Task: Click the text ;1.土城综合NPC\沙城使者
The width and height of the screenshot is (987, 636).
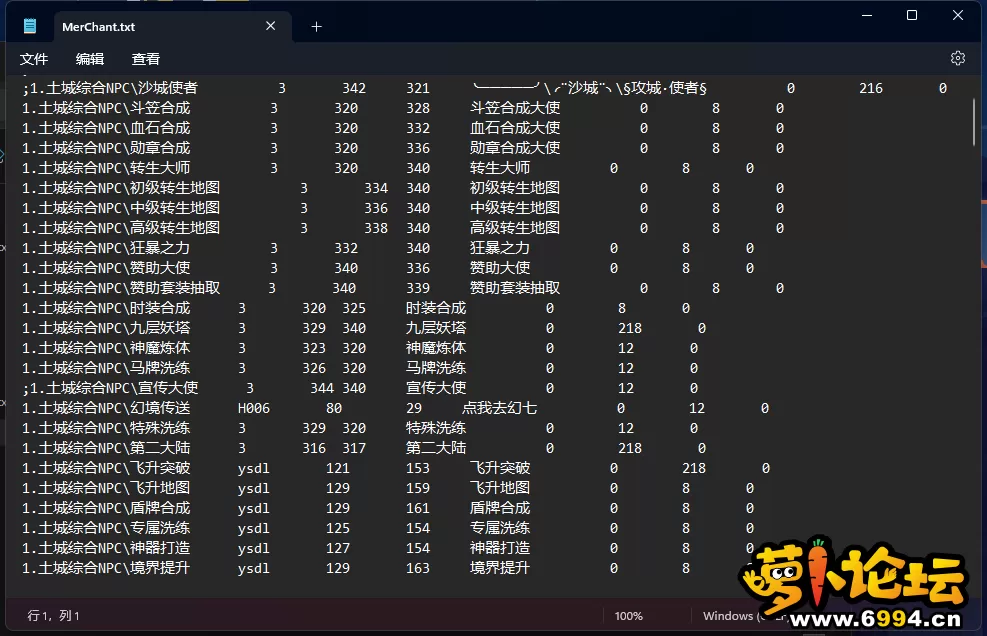Action: (110, 89)
